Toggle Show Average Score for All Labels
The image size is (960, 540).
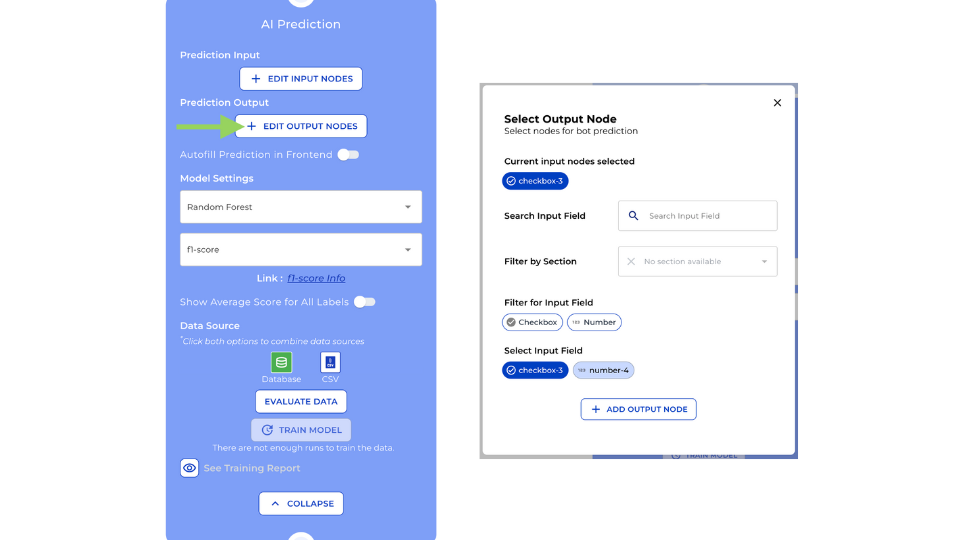tap(364, 302)
